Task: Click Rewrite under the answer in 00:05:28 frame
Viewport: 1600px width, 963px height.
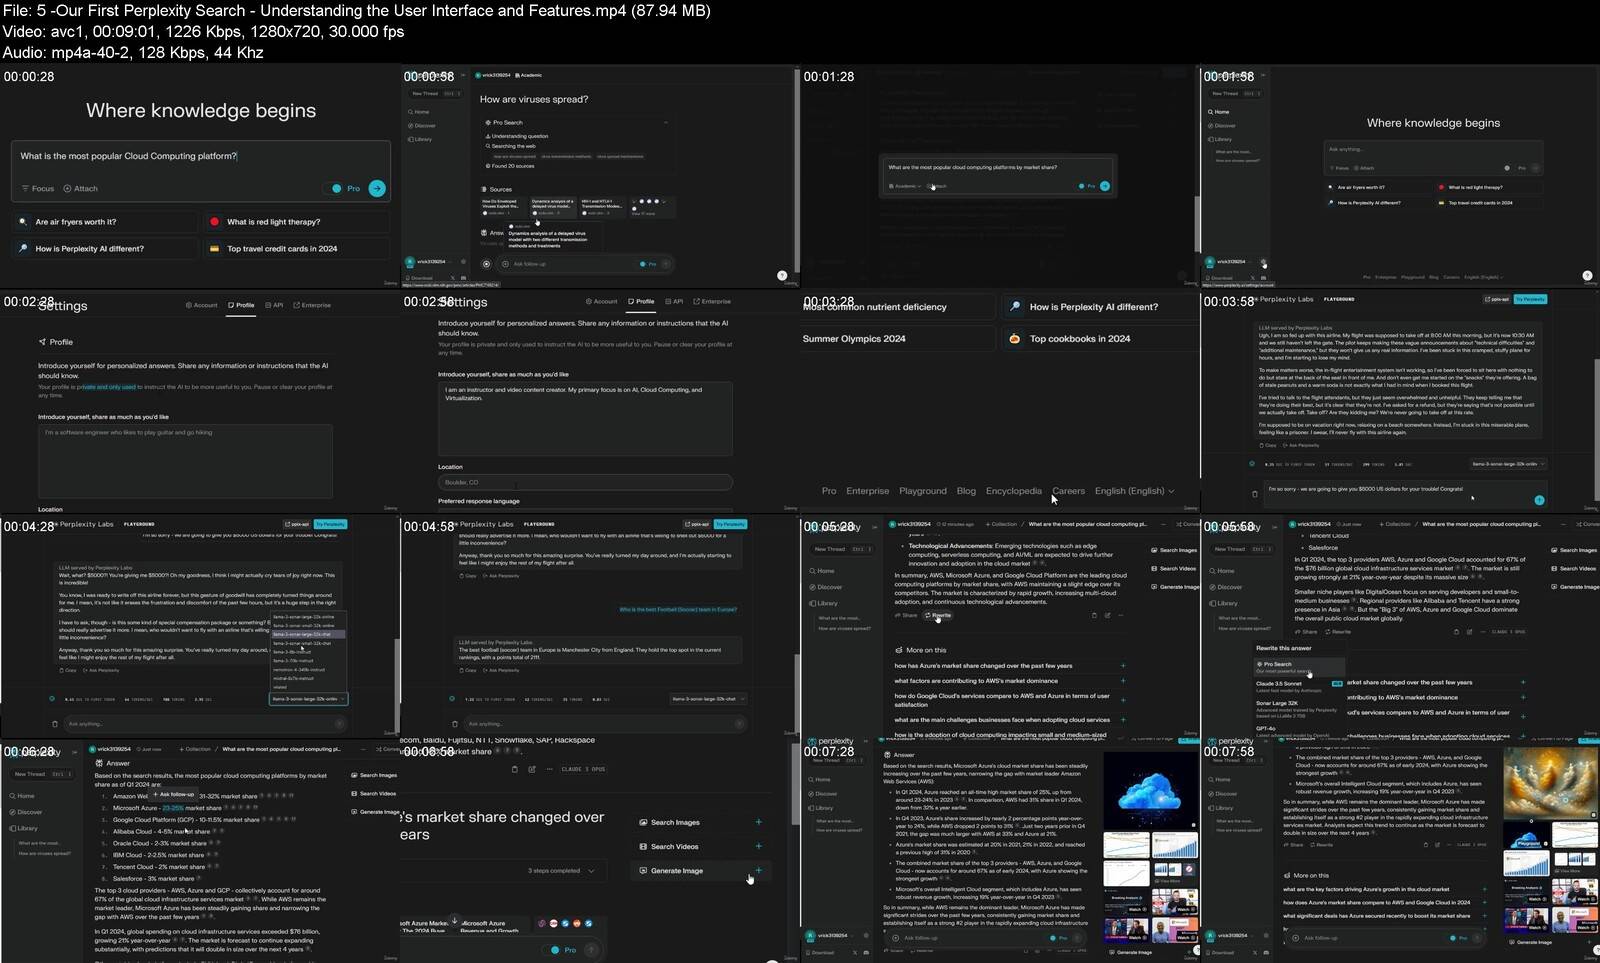Action: click(x=939, y=615)
